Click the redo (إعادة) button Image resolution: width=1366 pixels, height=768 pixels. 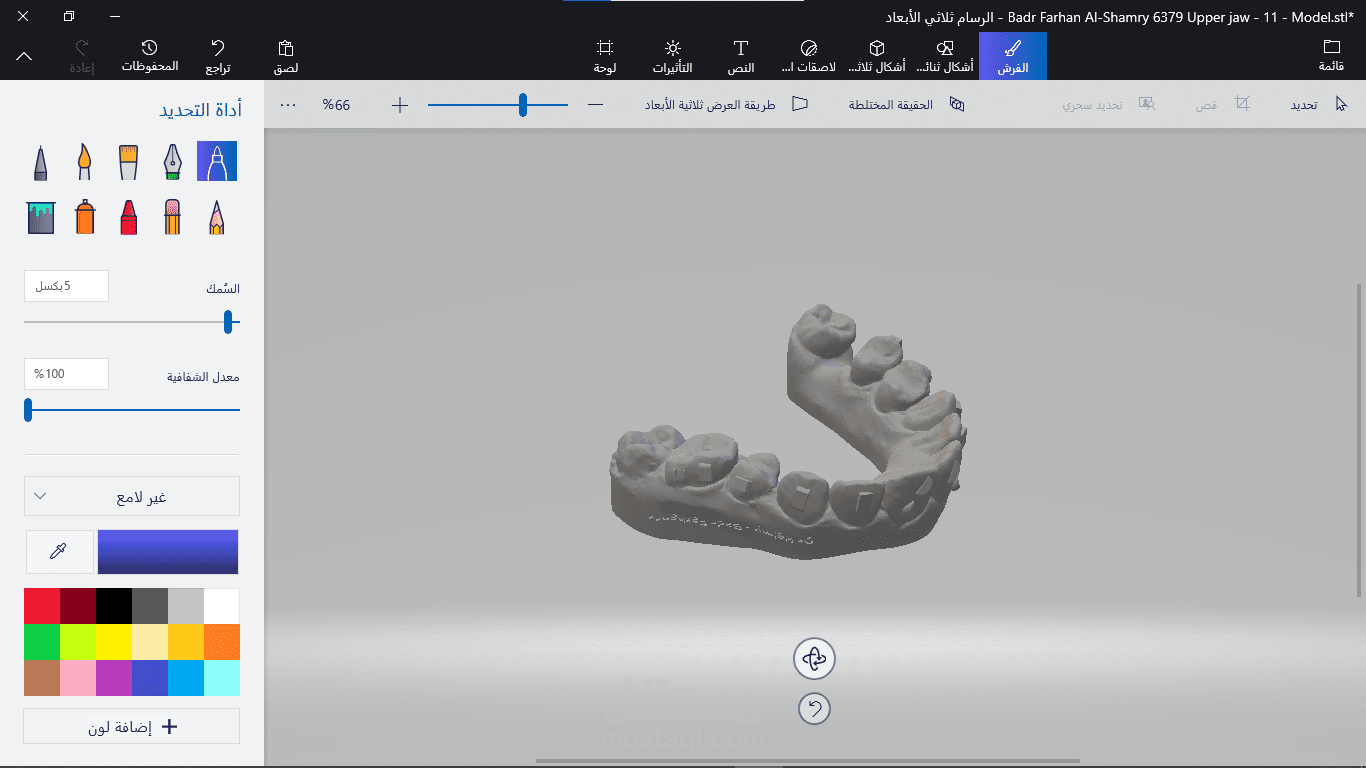click(x=82, y=56)
